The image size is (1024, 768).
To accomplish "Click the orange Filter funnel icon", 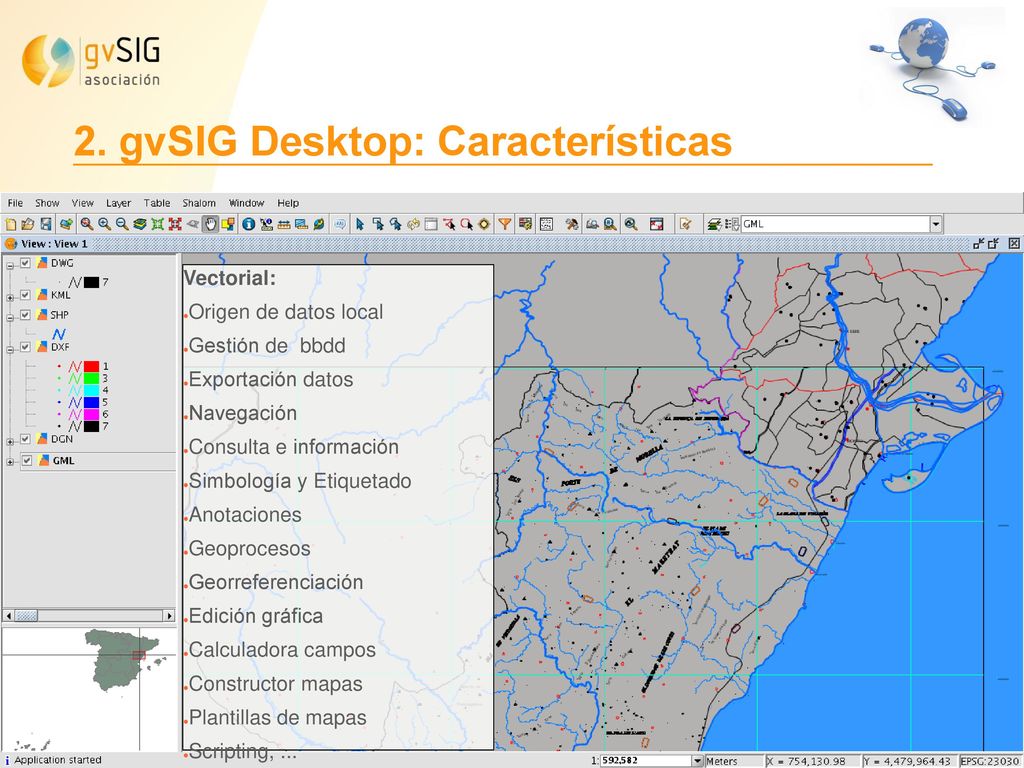I will coord(505,224).
